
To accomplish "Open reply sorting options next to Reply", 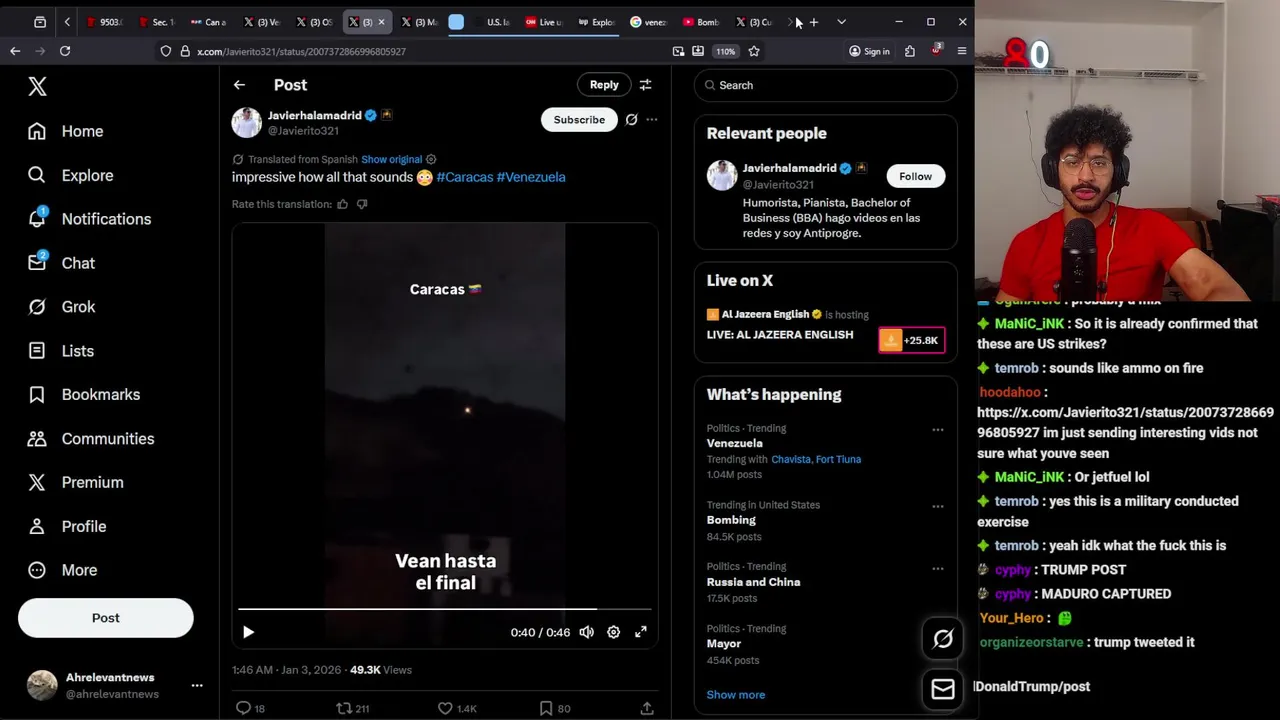I will (645, 85).
